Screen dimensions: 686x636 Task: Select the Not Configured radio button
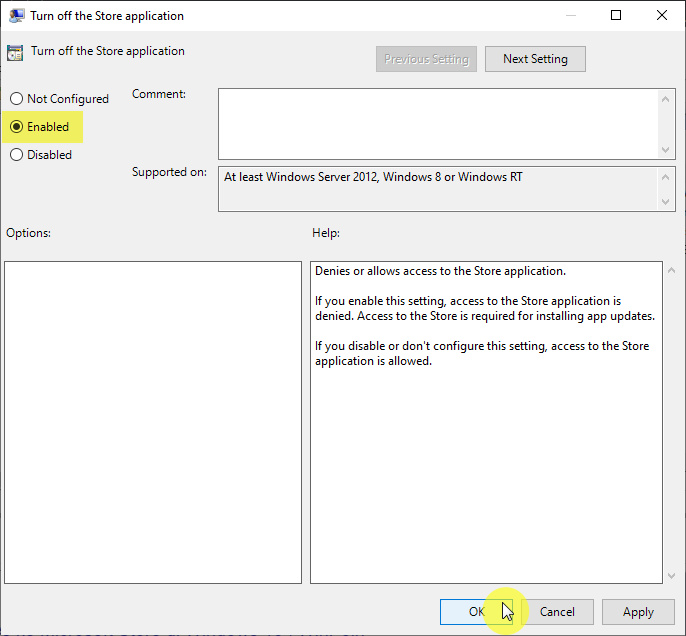59,99
